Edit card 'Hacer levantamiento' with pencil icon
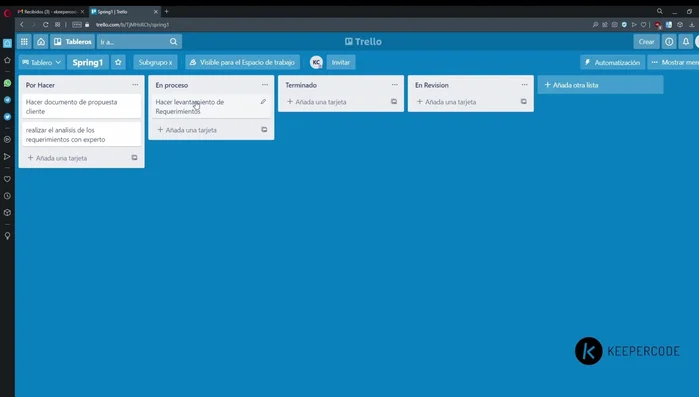This screenshot has height=397, width=699. 263,102
